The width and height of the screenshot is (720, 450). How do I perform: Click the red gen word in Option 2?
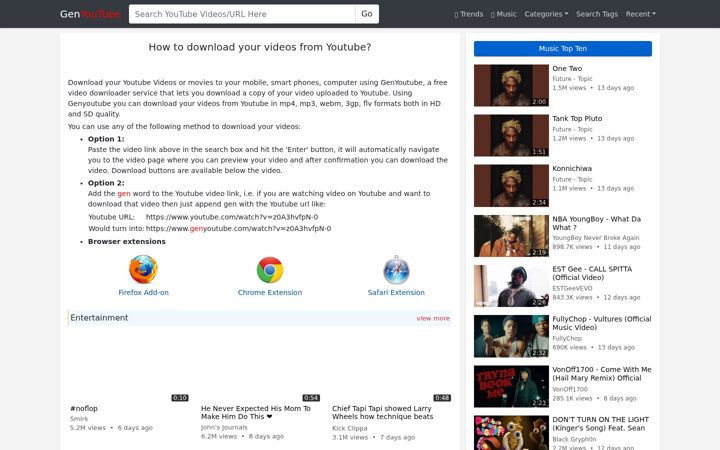click(124, 194)
